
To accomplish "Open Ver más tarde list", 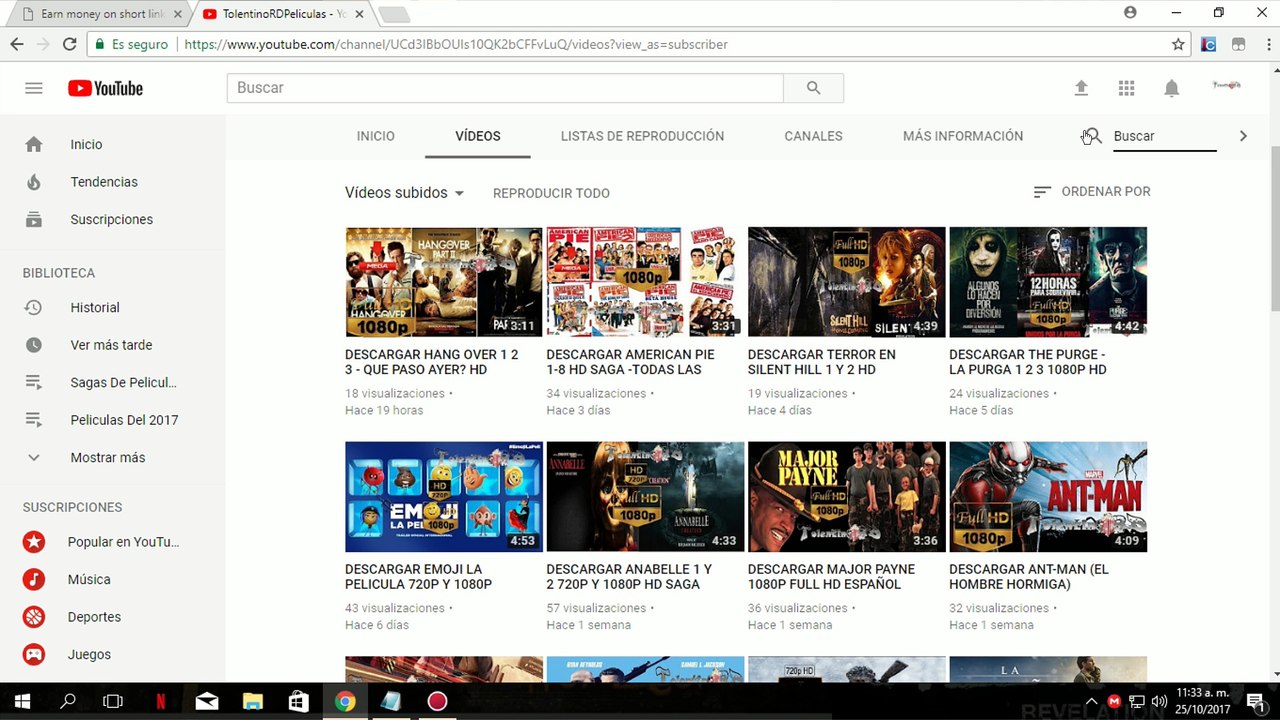I will tap(112, 345).
